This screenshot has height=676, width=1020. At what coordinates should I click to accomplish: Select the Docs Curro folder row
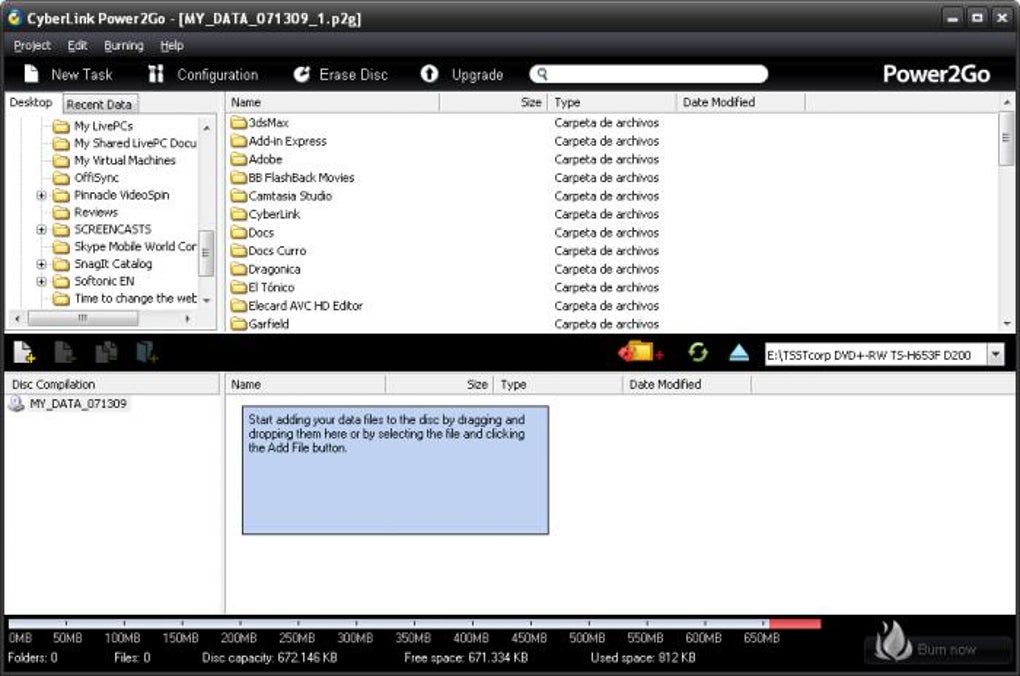tap(276, 250)
